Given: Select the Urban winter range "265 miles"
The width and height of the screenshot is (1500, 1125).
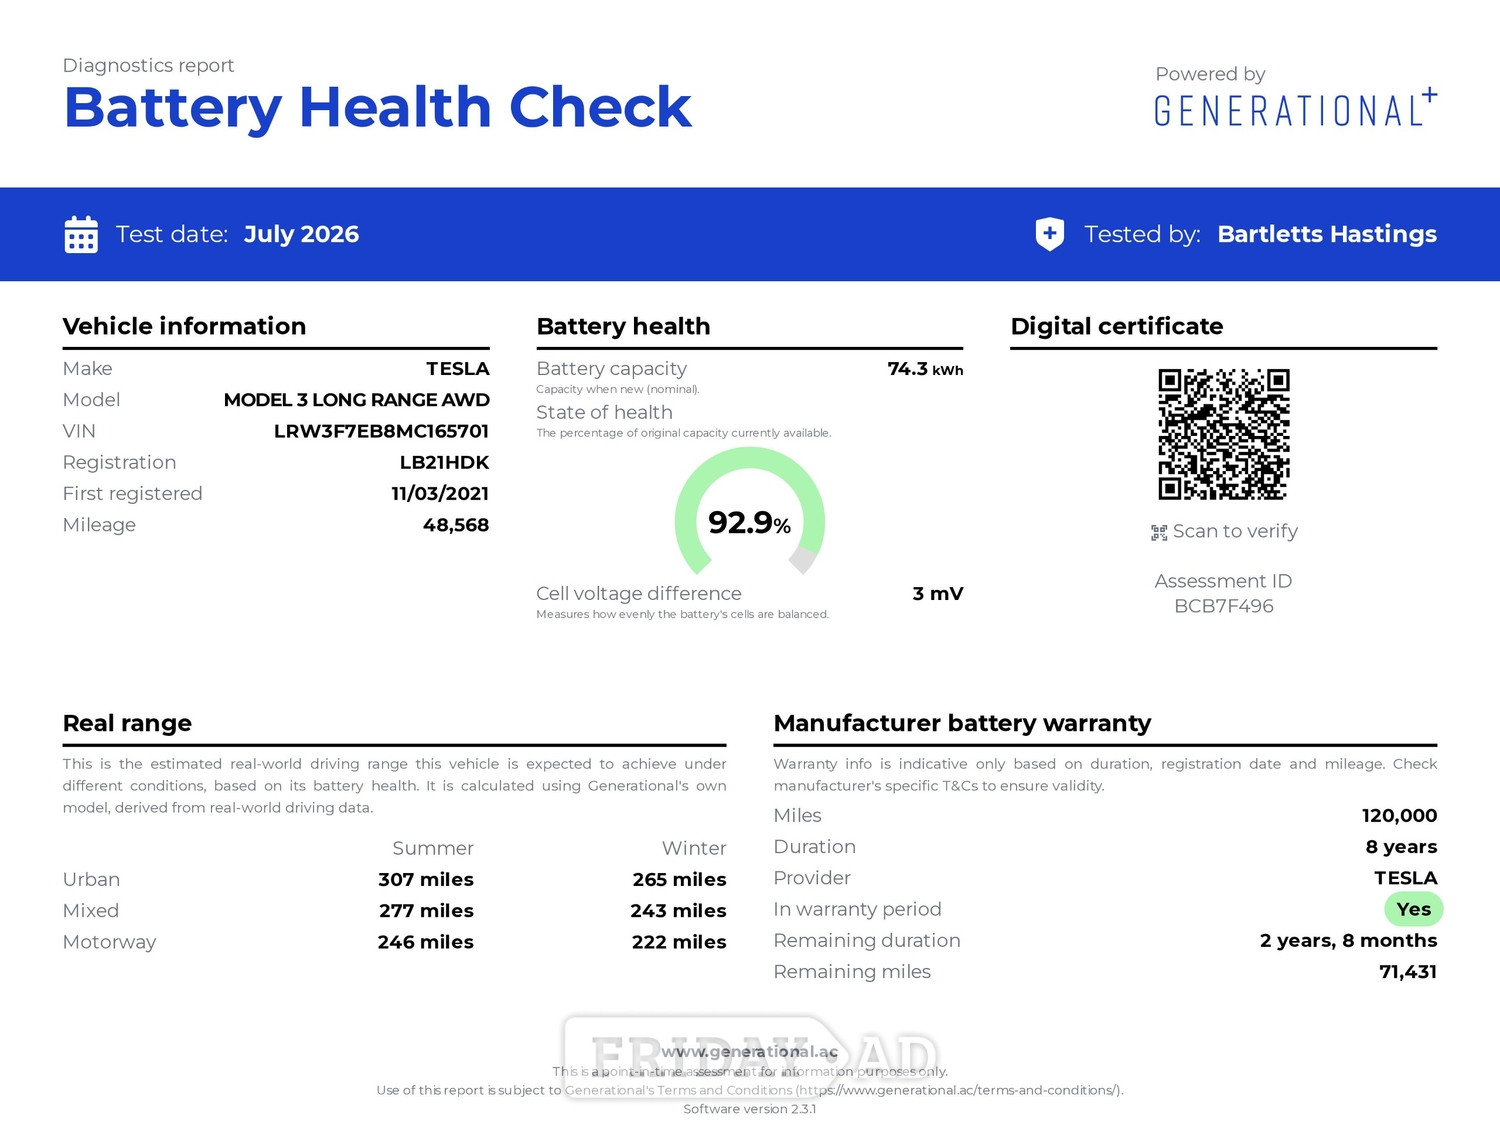Looking at the screenshot, I should (x=680, y=880).
